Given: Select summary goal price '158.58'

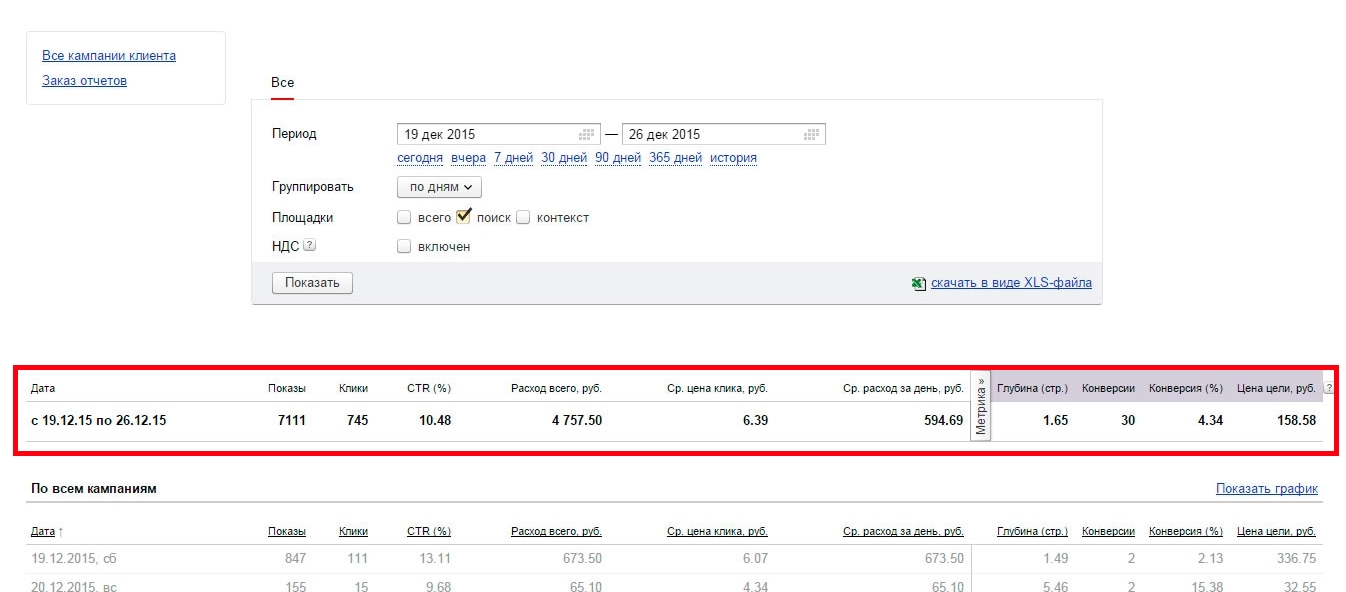Looking at the screenshot, I should (1297, 421).
